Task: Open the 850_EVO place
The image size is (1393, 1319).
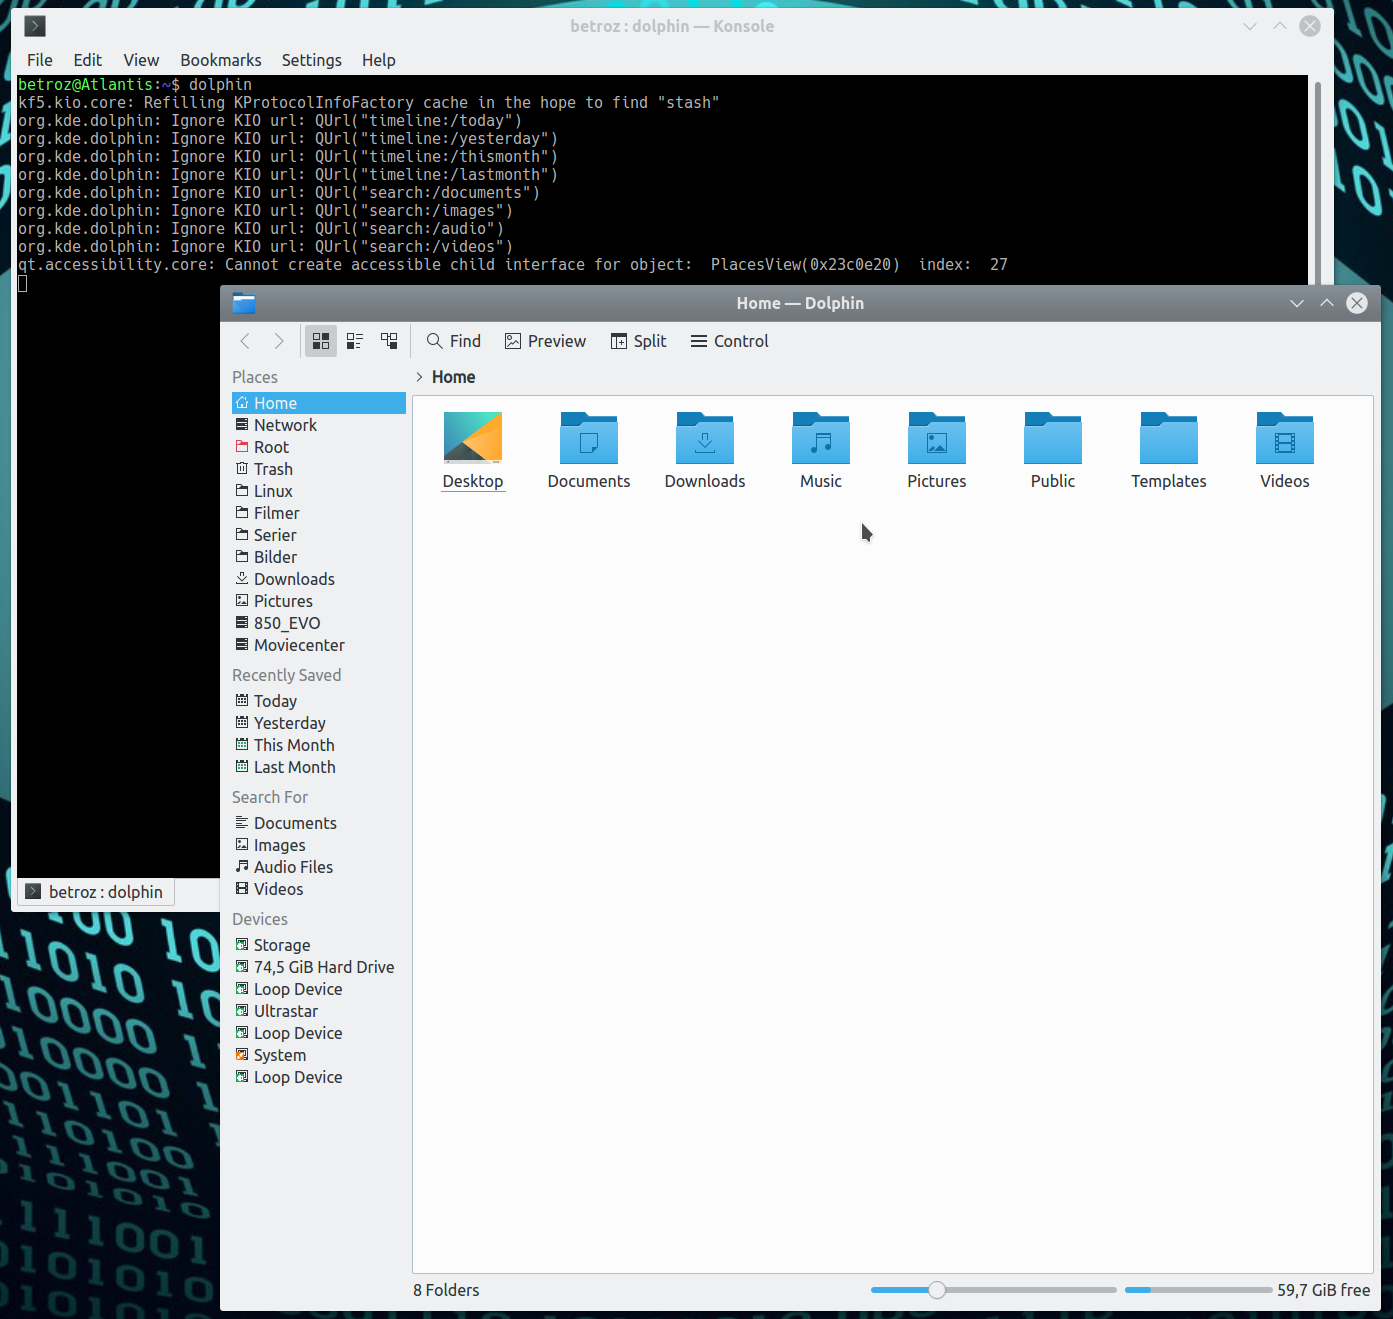Action: [319, 623]
